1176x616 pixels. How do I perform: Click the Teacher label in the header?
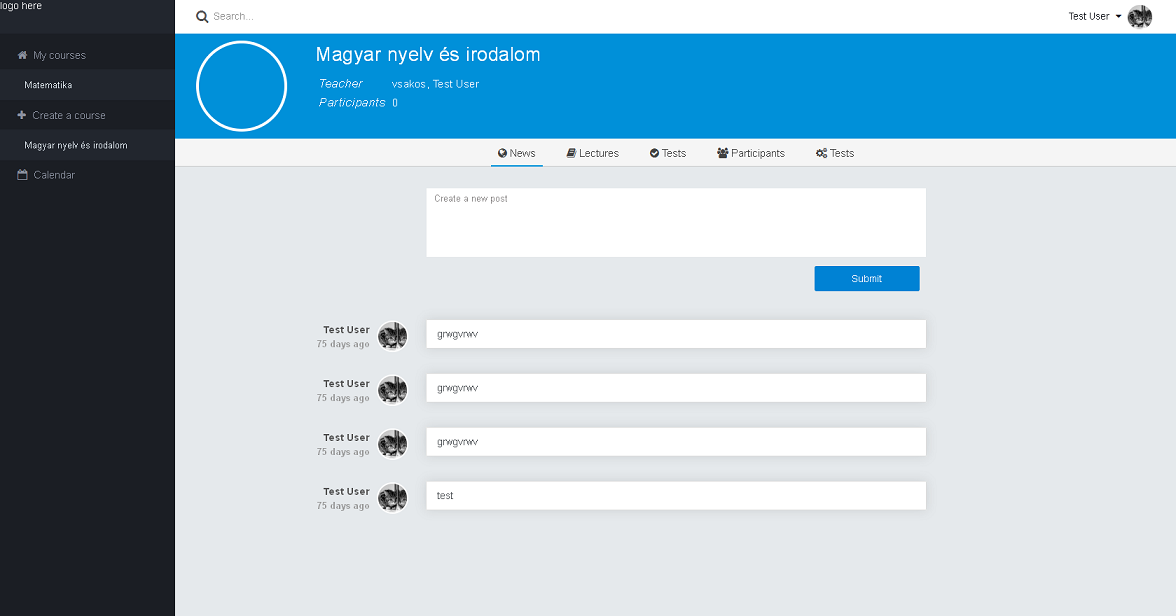[340, 83]
